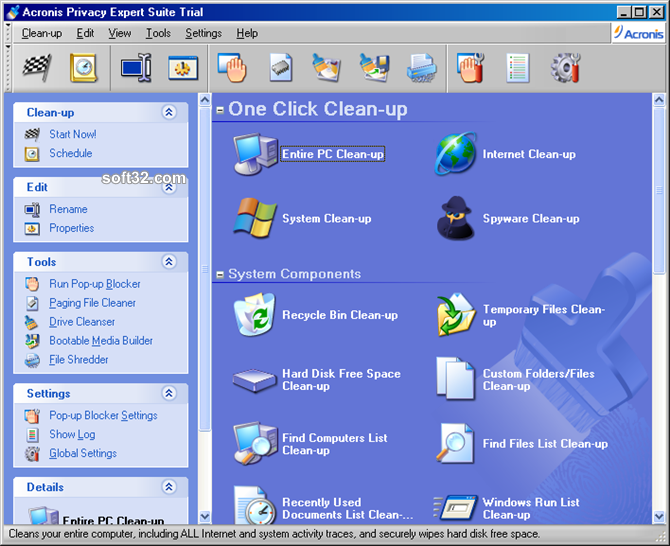Collapse the Settings sidebar panel
This screenshot has height=546, width=670.
coord(169,393)
